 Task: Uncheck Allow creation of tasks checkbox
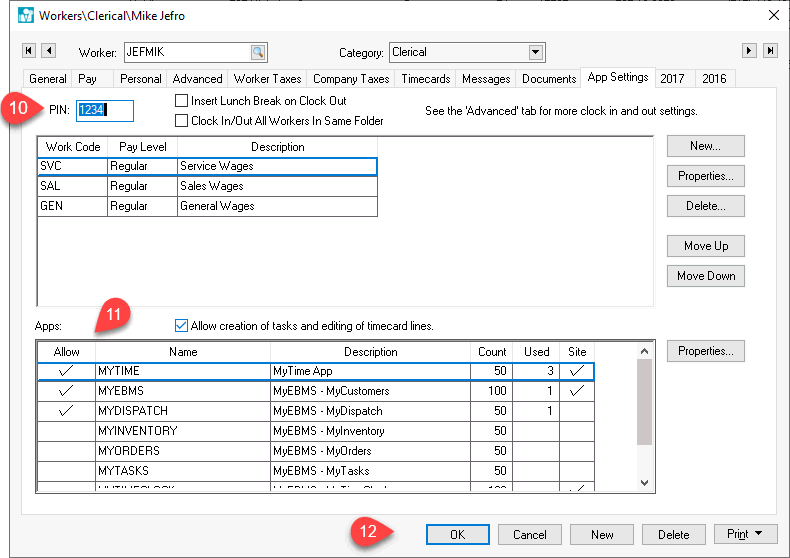pos(181,326)
